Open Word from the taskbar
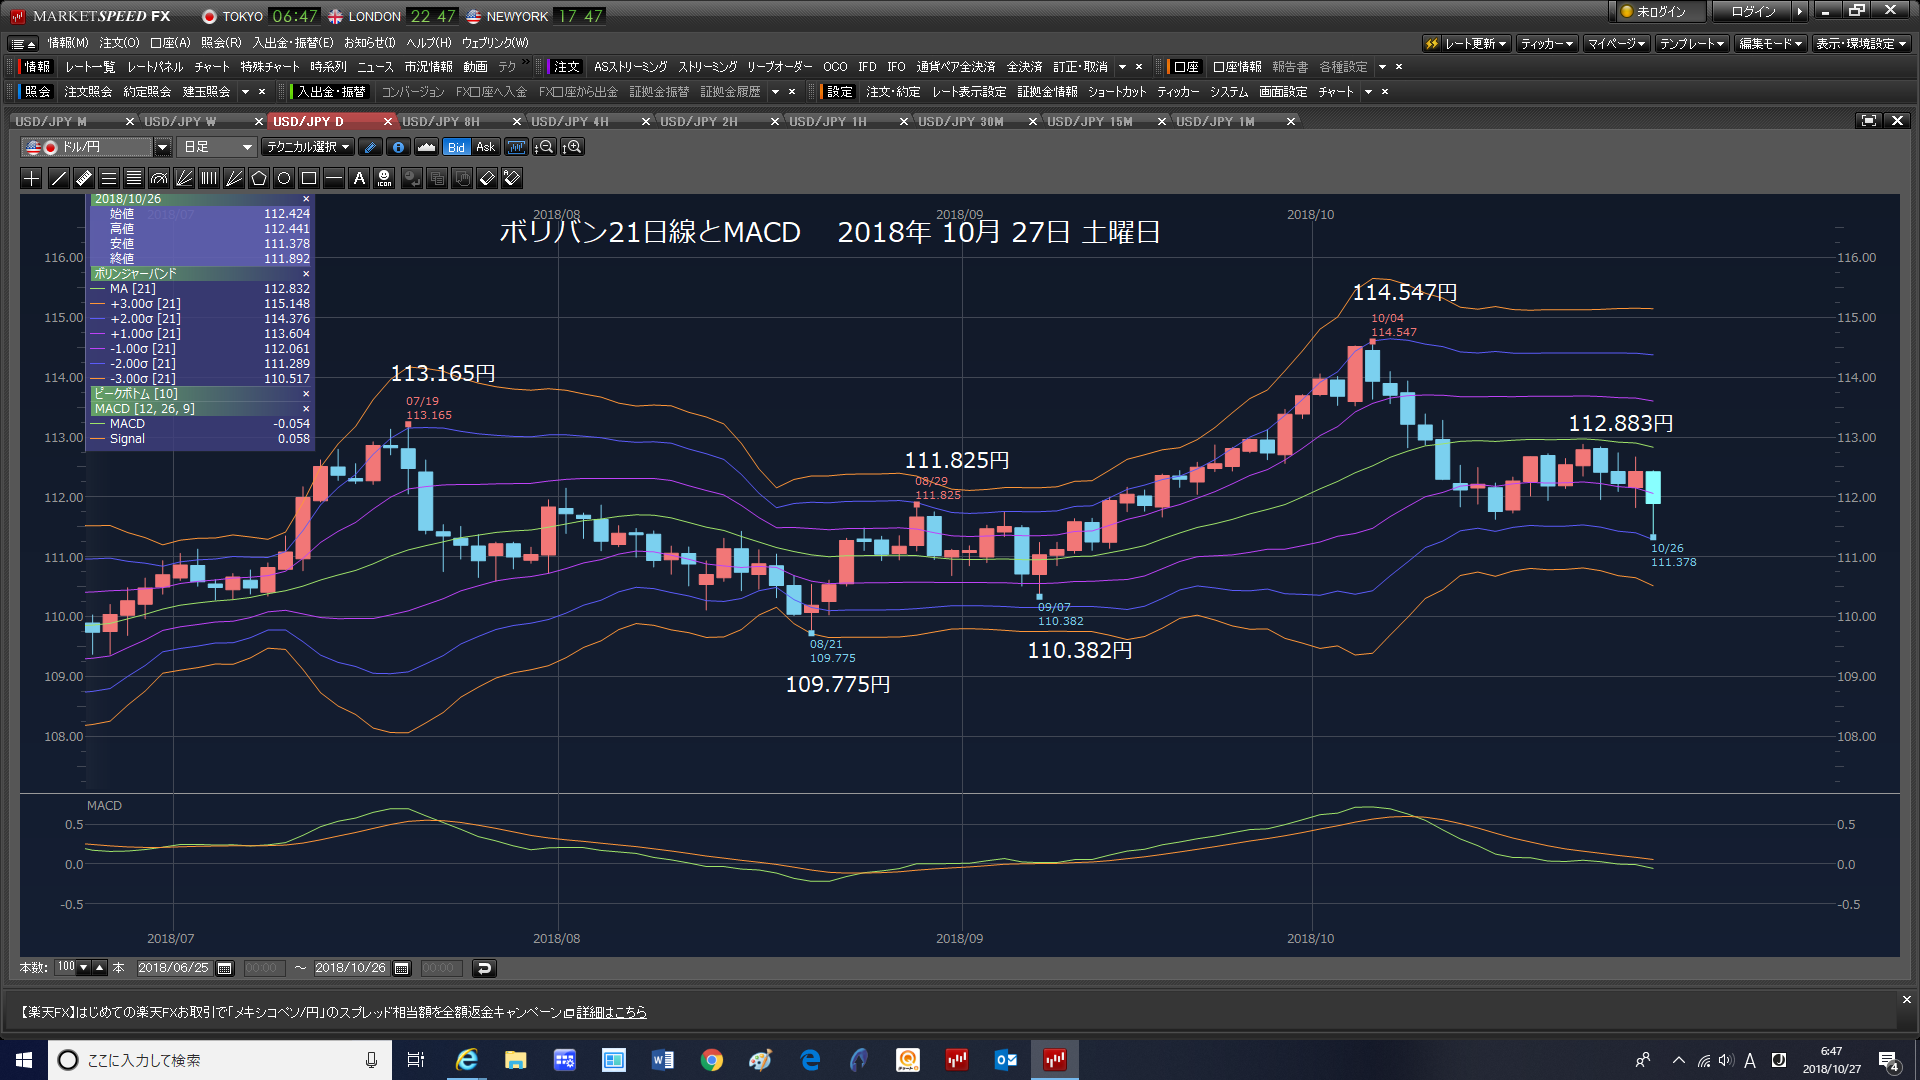 (x=662, y=1060)
